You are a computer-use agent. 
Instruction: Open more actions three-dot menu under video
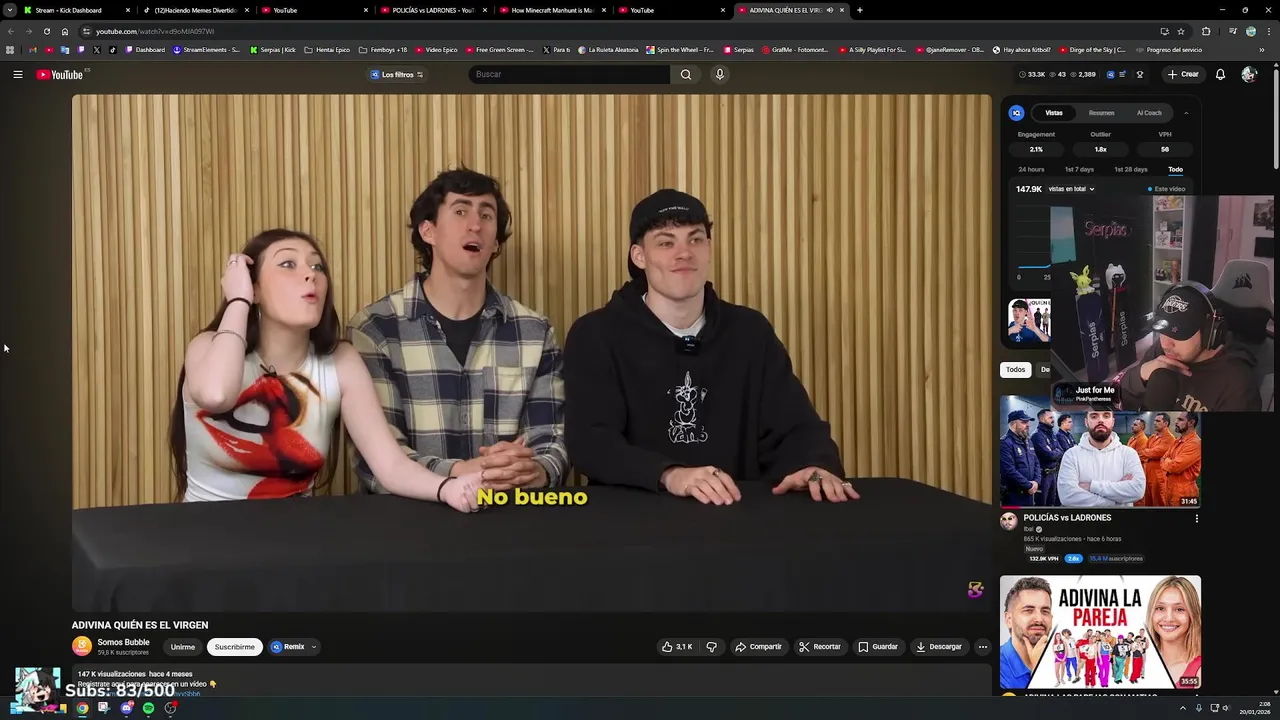point(982,647)
